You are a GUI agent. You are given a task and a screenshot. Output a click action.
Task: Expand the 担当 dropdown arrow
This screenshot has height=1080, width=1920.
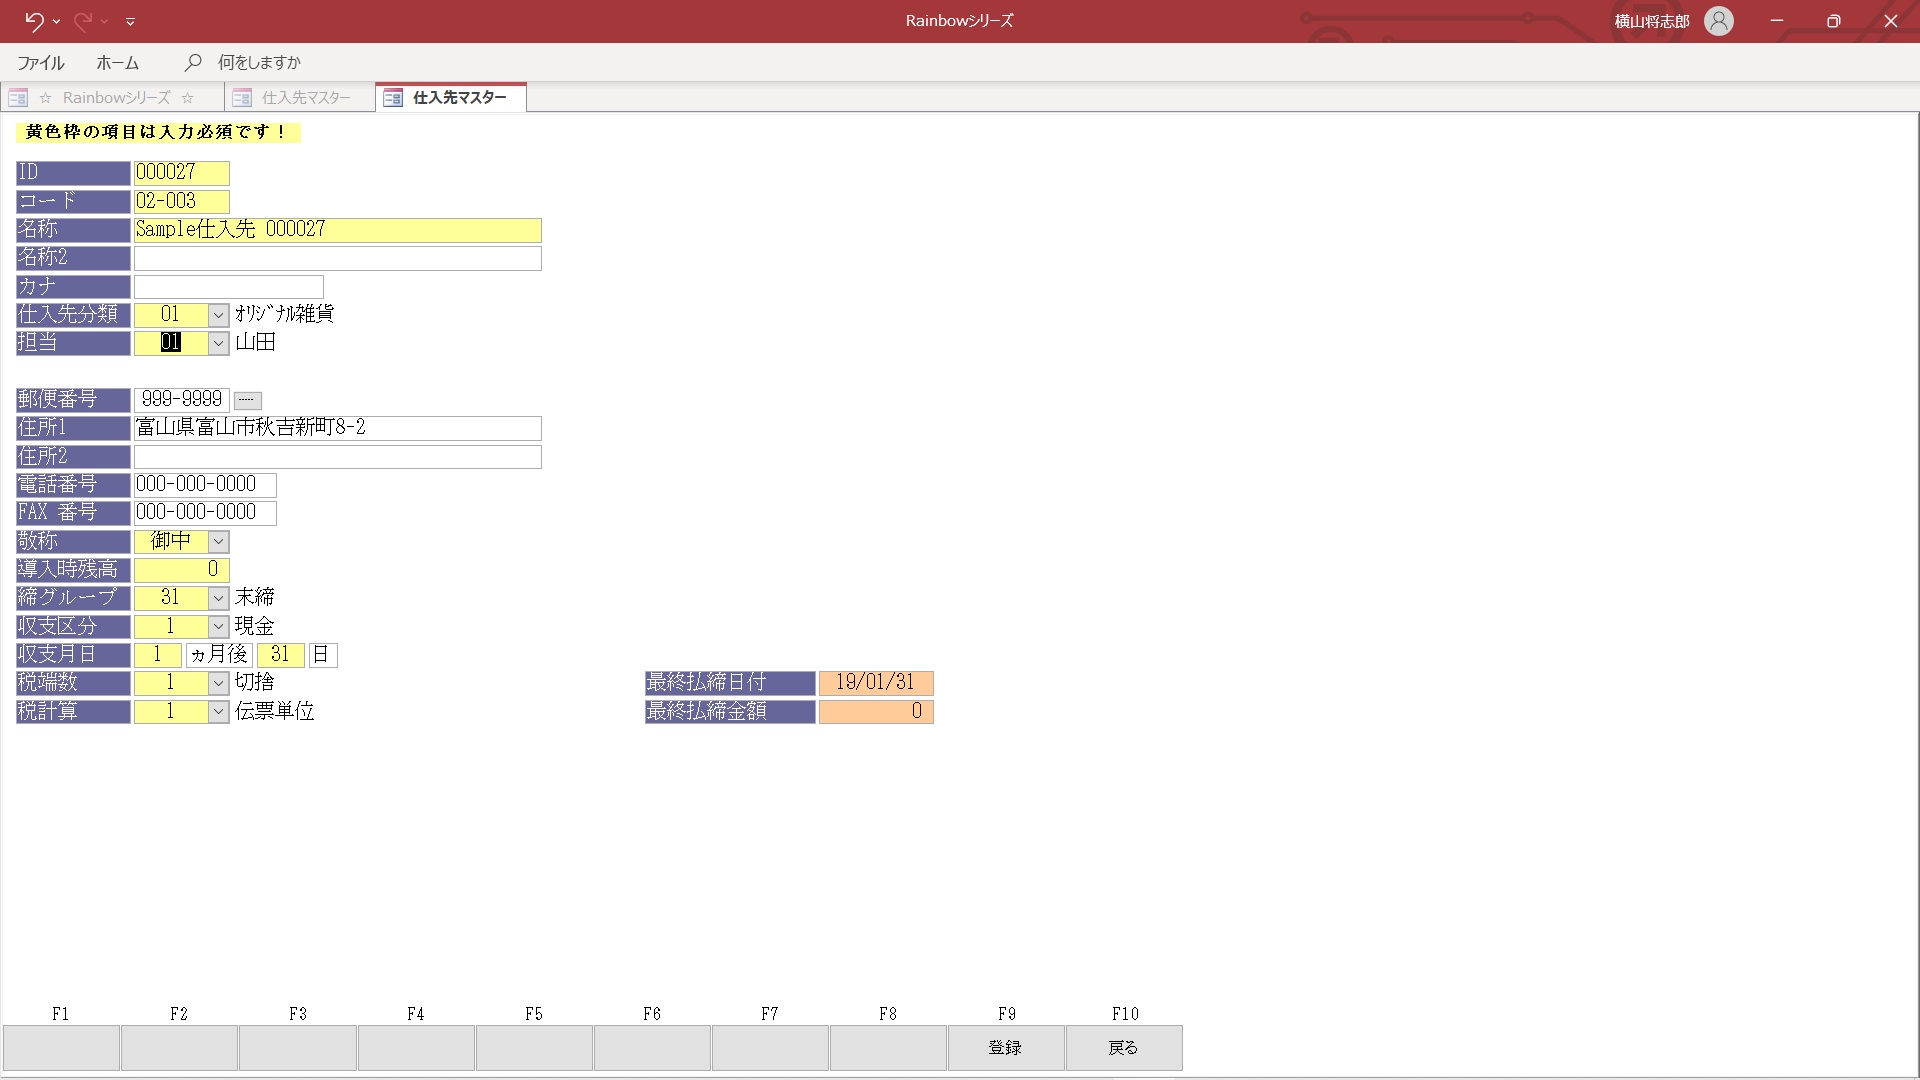tap(218, 343)
